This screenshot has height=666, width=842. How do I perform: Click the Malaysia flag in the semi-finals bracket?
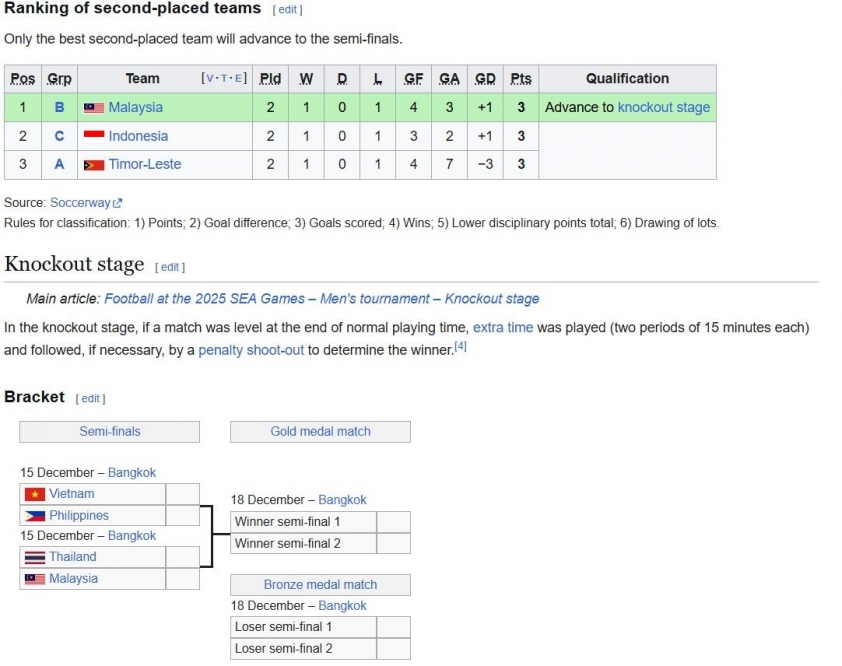[x=35, y=579]
